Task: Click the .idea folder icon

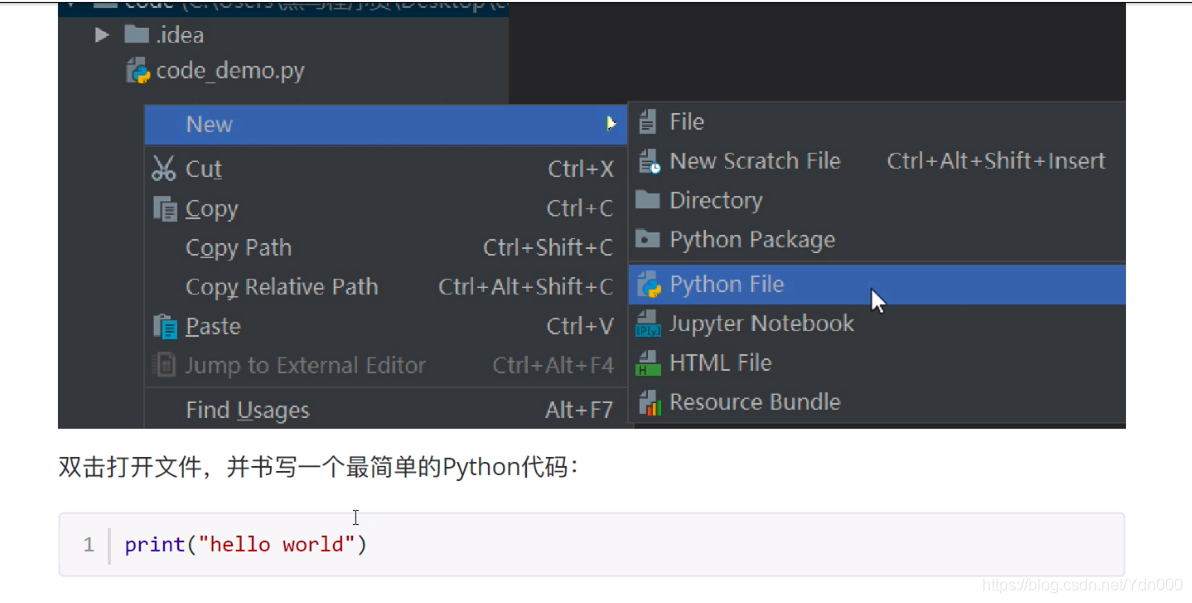Action: click(136, 34)
